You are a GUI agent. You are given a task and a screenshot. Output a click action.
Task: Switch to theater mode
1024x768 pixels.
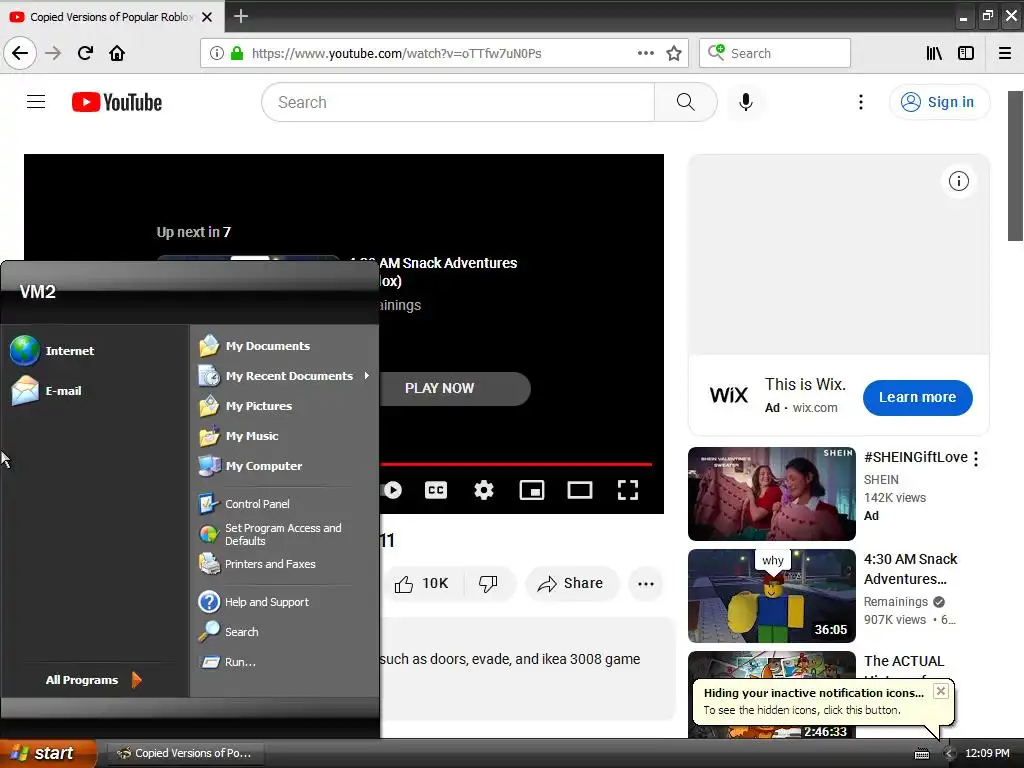coord(579,490)
